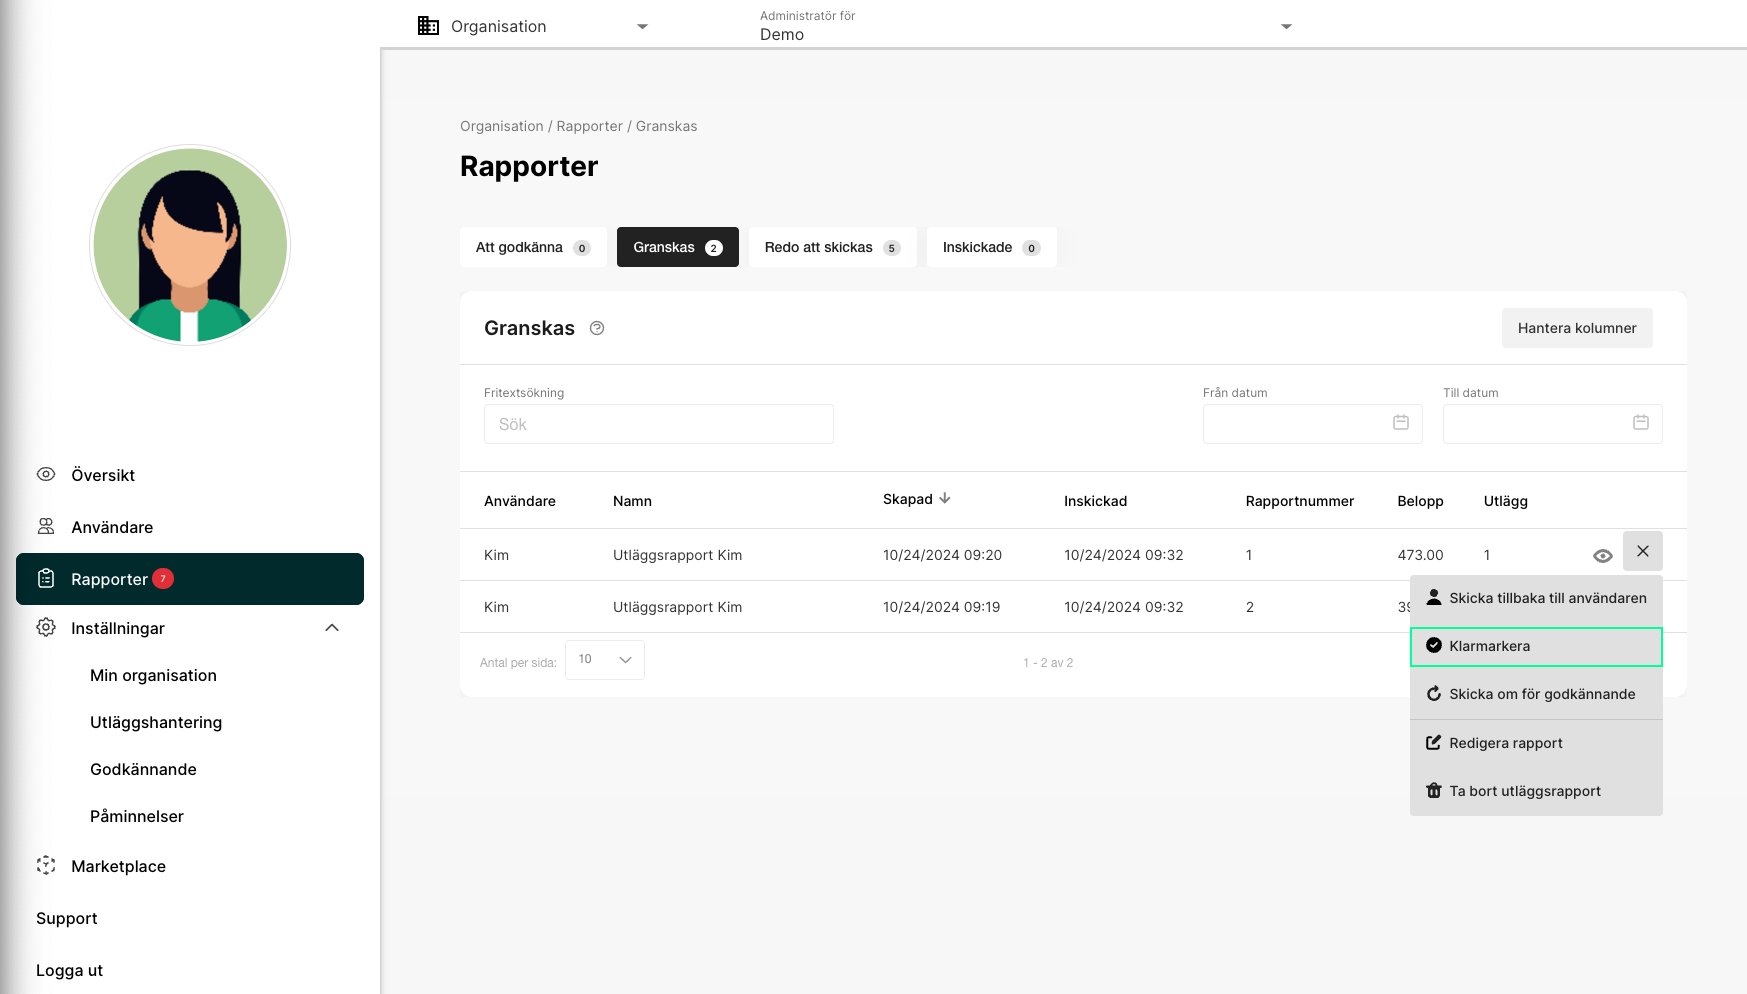Viewport: 1747px width, 994px height.
Task: Click the Inställningar gear icon
Action: [x=46, y=627]
